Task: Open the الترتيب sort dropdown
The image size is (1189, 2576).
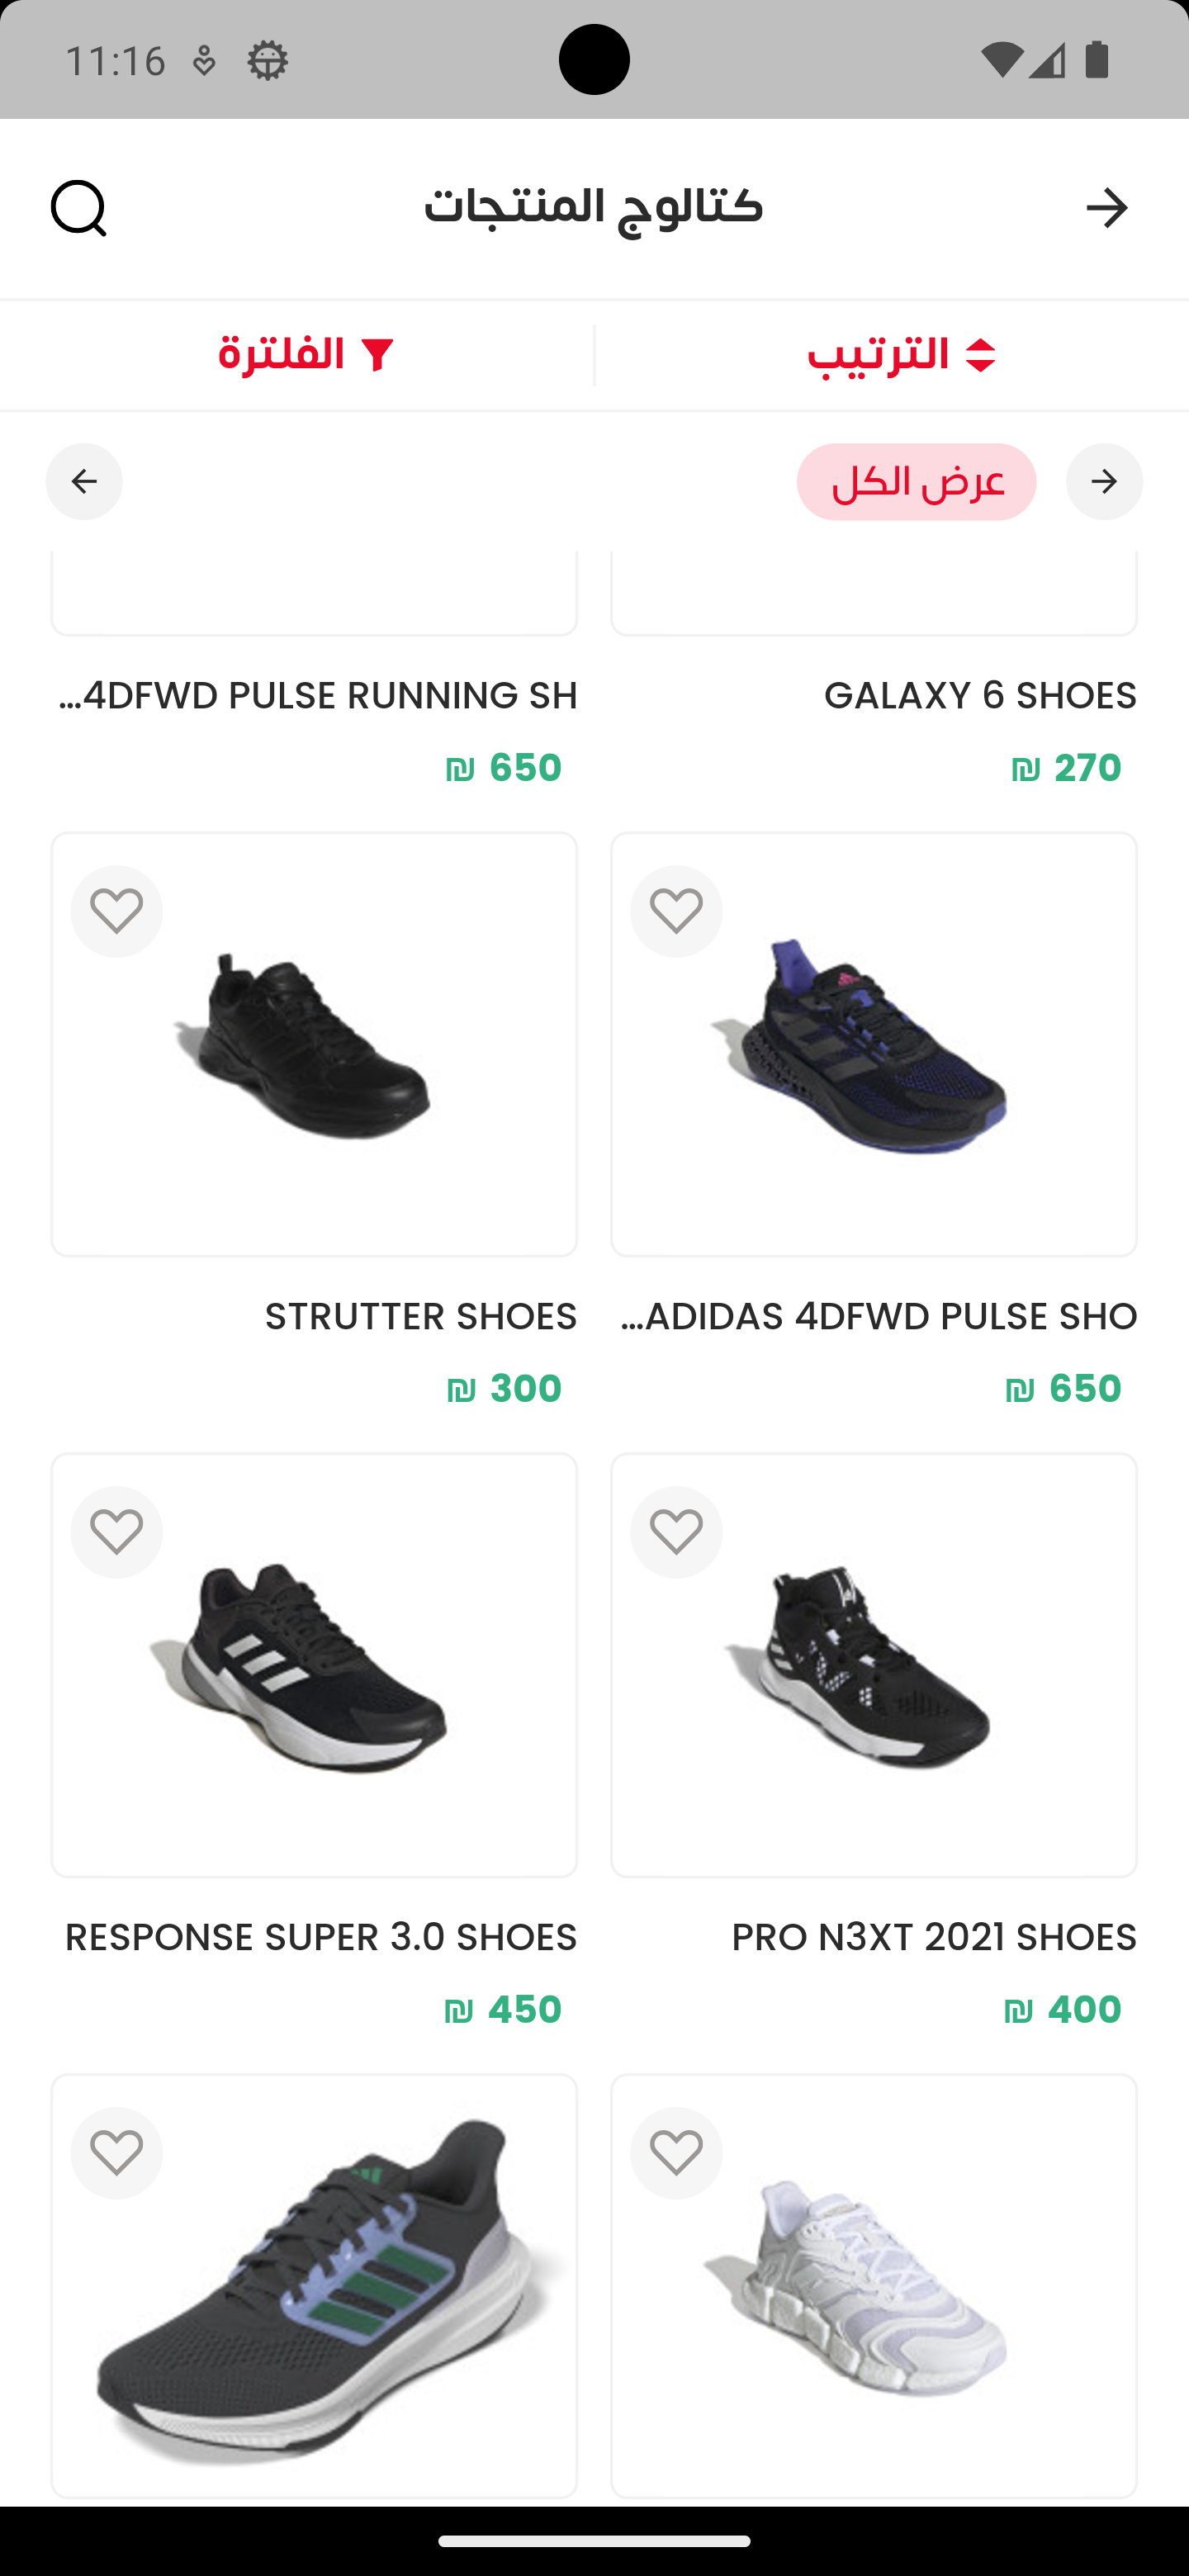Action: click(x=900, y=356)
